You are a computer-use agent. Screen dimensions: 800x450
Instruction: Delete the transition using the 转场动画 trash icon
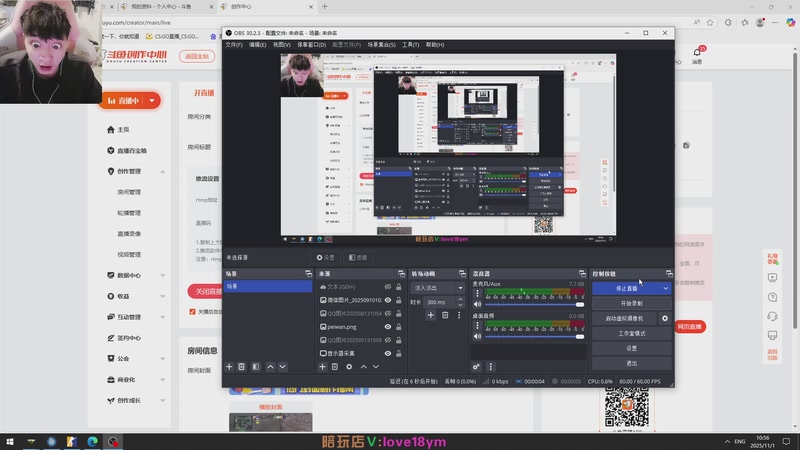click(x=445, y=315)
